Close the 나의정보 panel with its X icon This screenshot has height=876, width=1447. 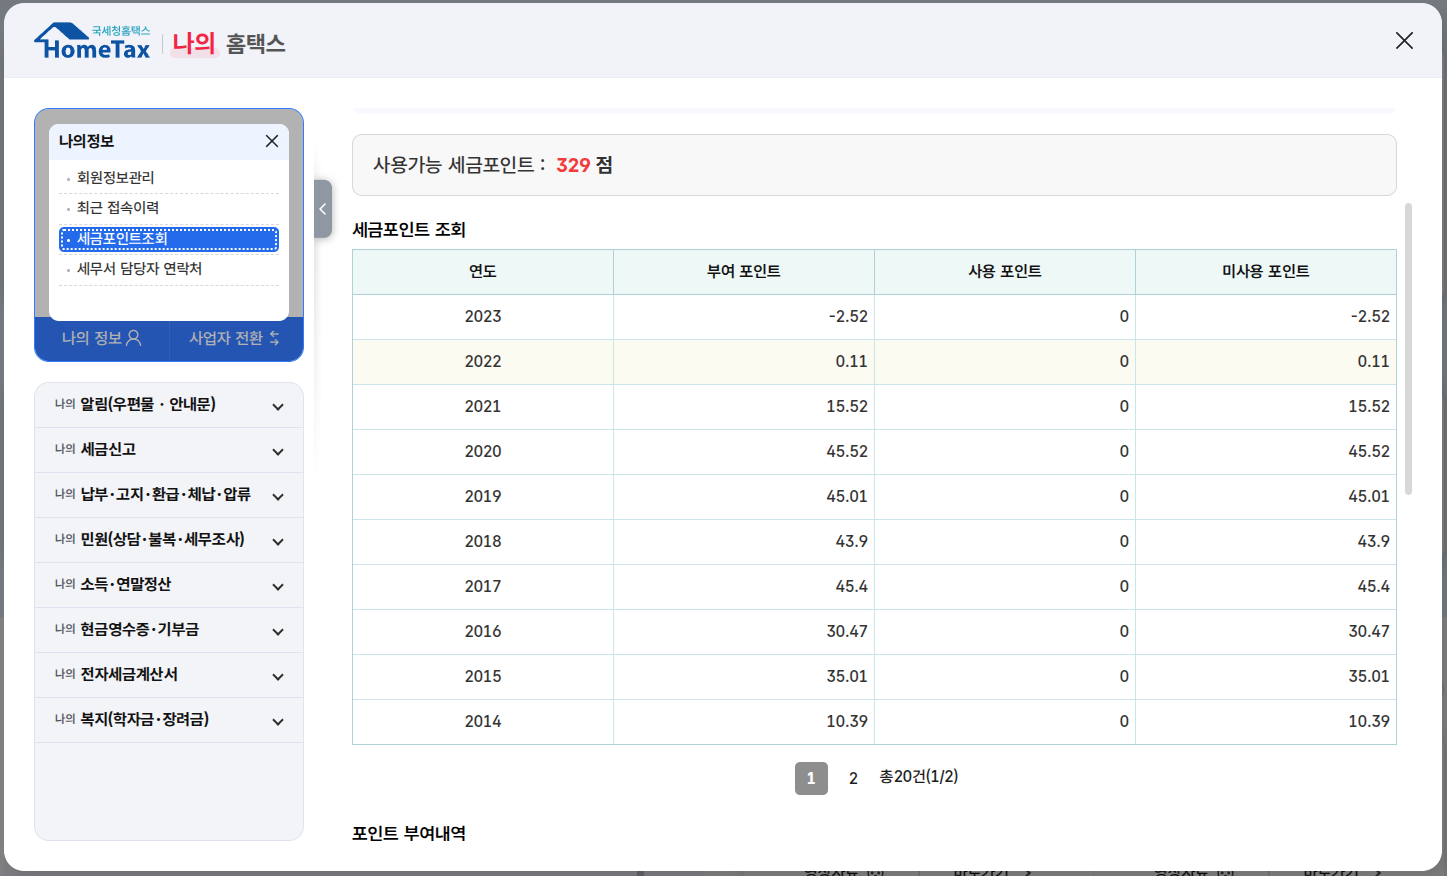point(271,141)
